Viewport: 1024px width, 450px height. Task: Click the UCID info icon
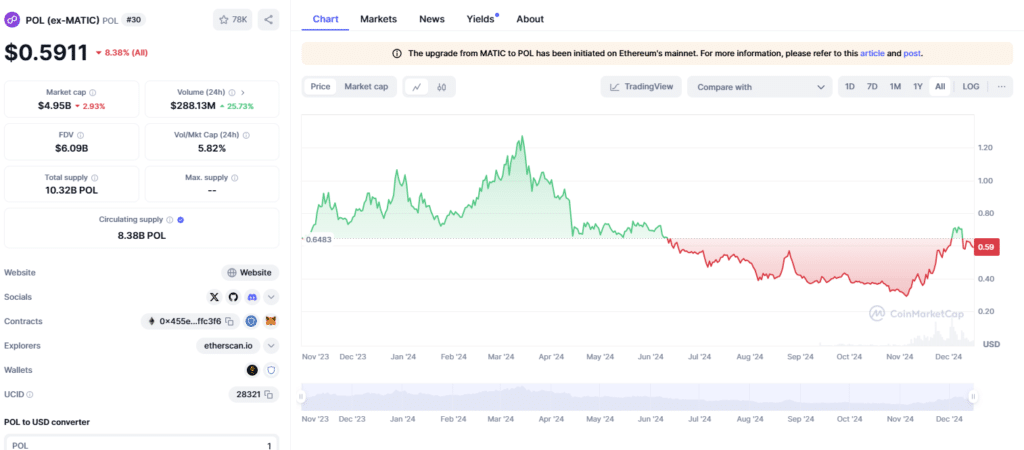point(30,394)
